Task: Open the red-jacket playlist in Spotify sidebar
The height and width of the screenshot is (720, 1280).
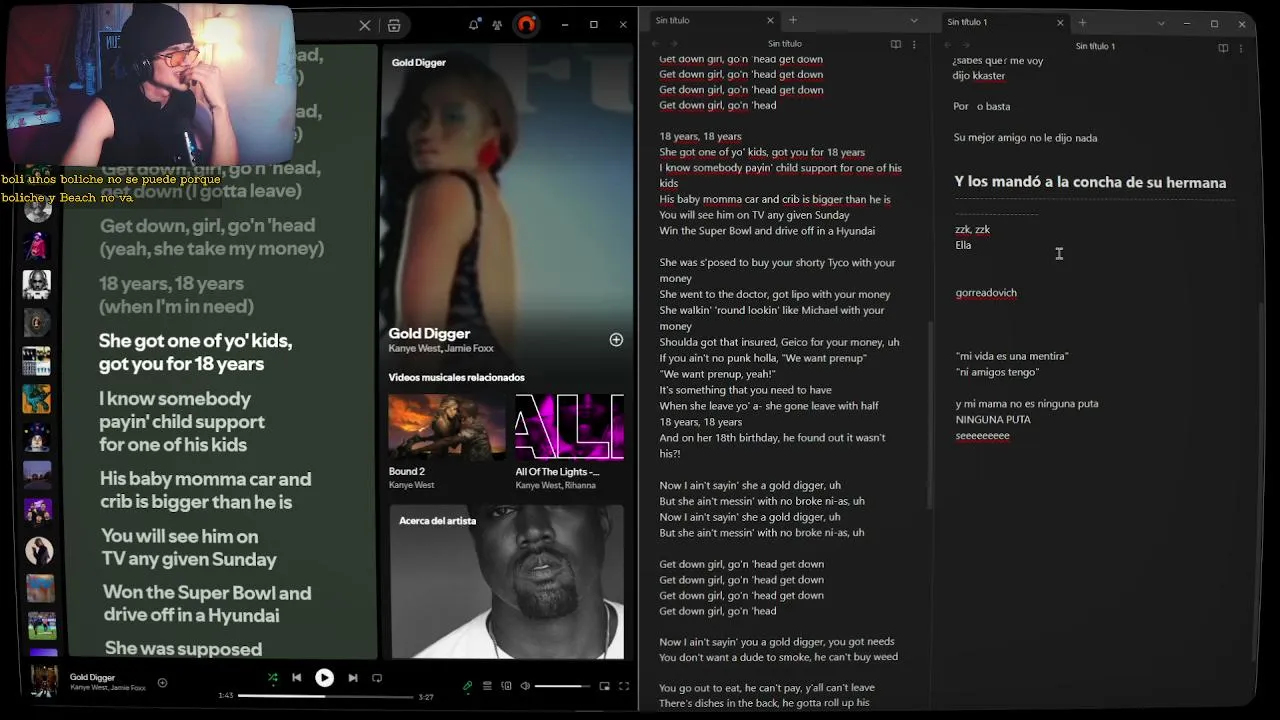Action: coord(38,246)
